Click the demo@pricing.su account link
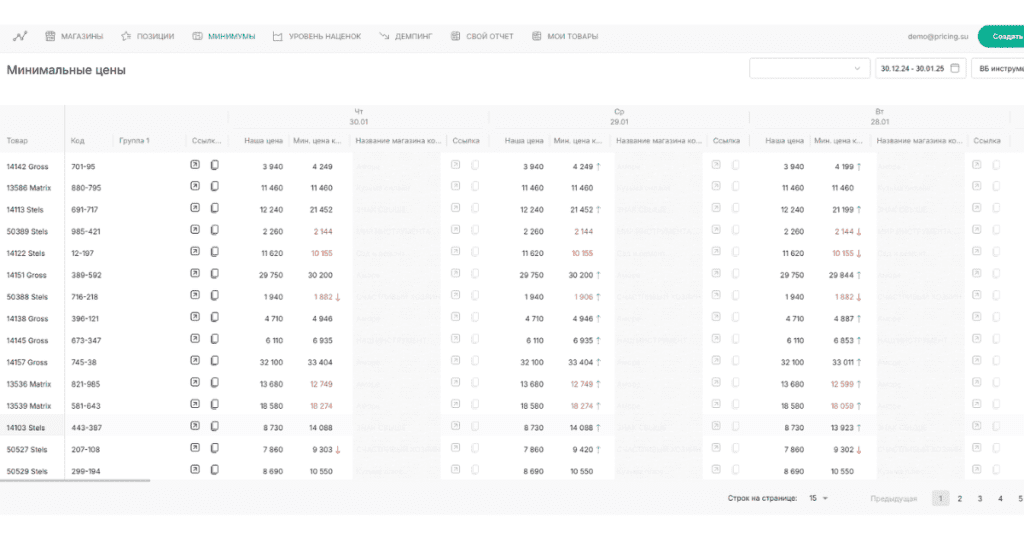The height and width of the screenshot is (536, 1024). click(938, 36)
